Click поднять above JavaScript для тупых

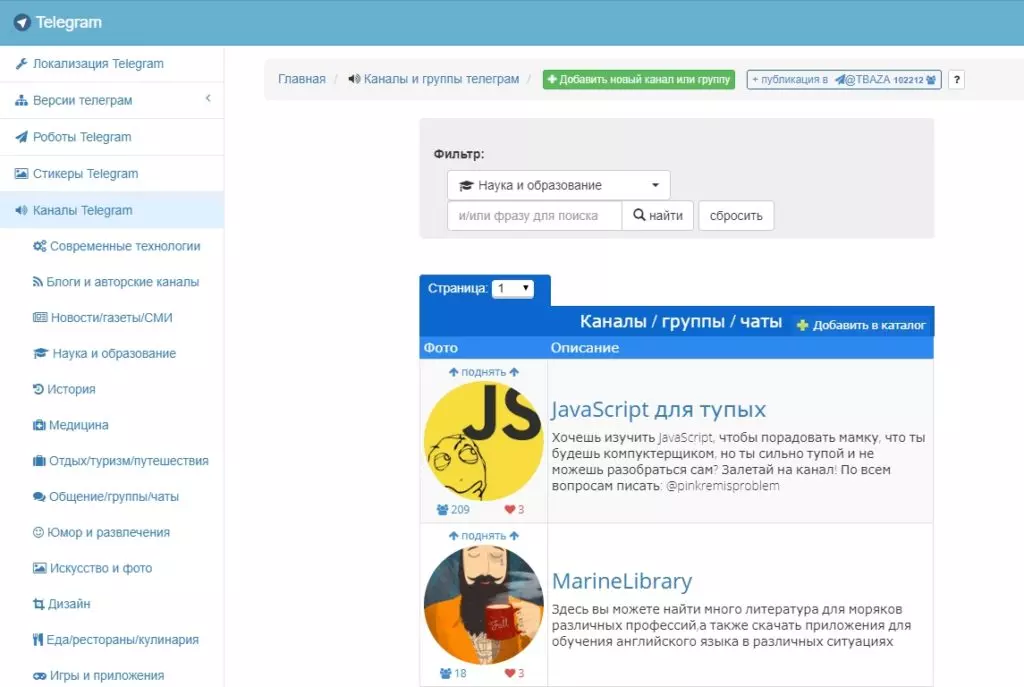point(484,372)
